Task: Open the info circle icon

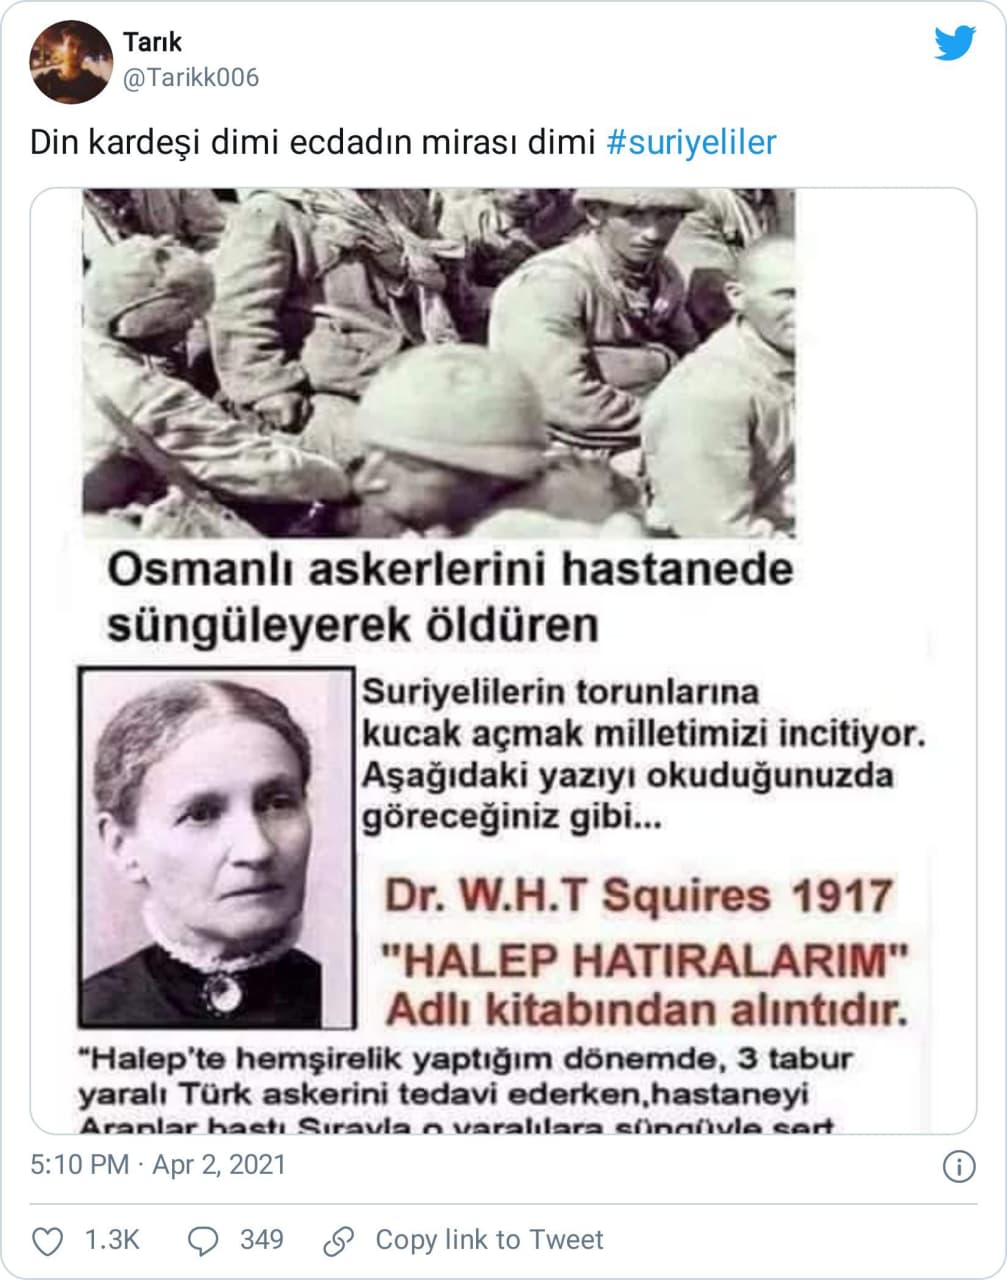Action: [x=959, y=1166]
